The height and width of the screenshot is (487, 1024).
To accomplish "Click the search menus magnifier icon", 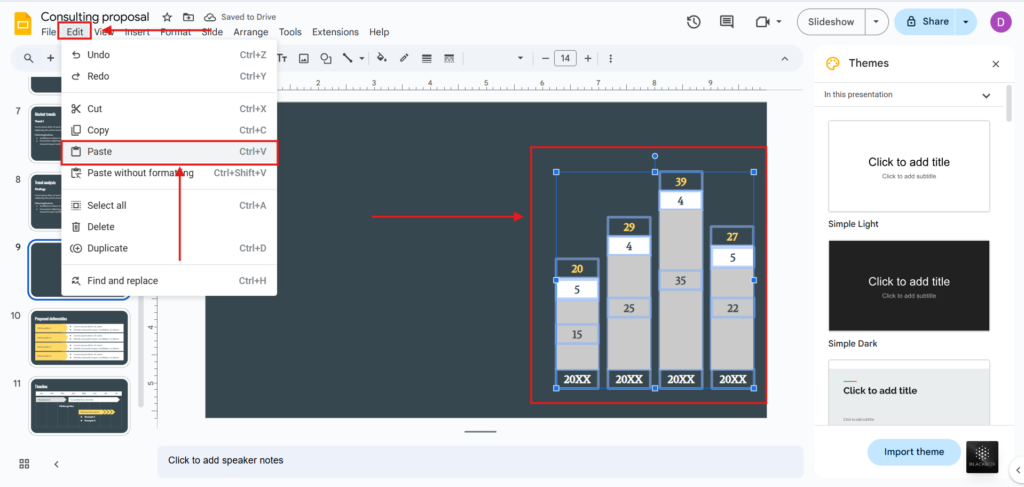I will click(26, 58).
